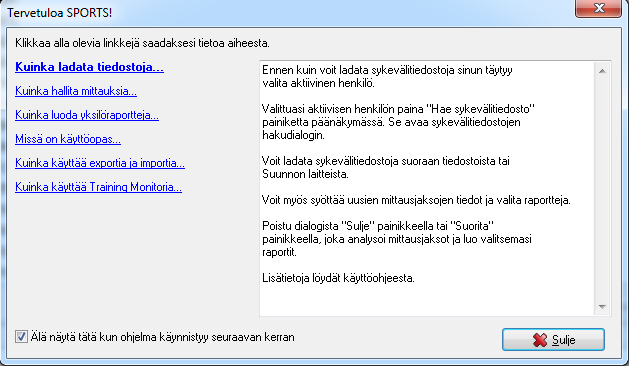Uncheck "Älä näytä tätä kun ohjelma käynnistyy" checkbox
The width and height of the screenshot is (629, 366).
[x=21, y=336]
